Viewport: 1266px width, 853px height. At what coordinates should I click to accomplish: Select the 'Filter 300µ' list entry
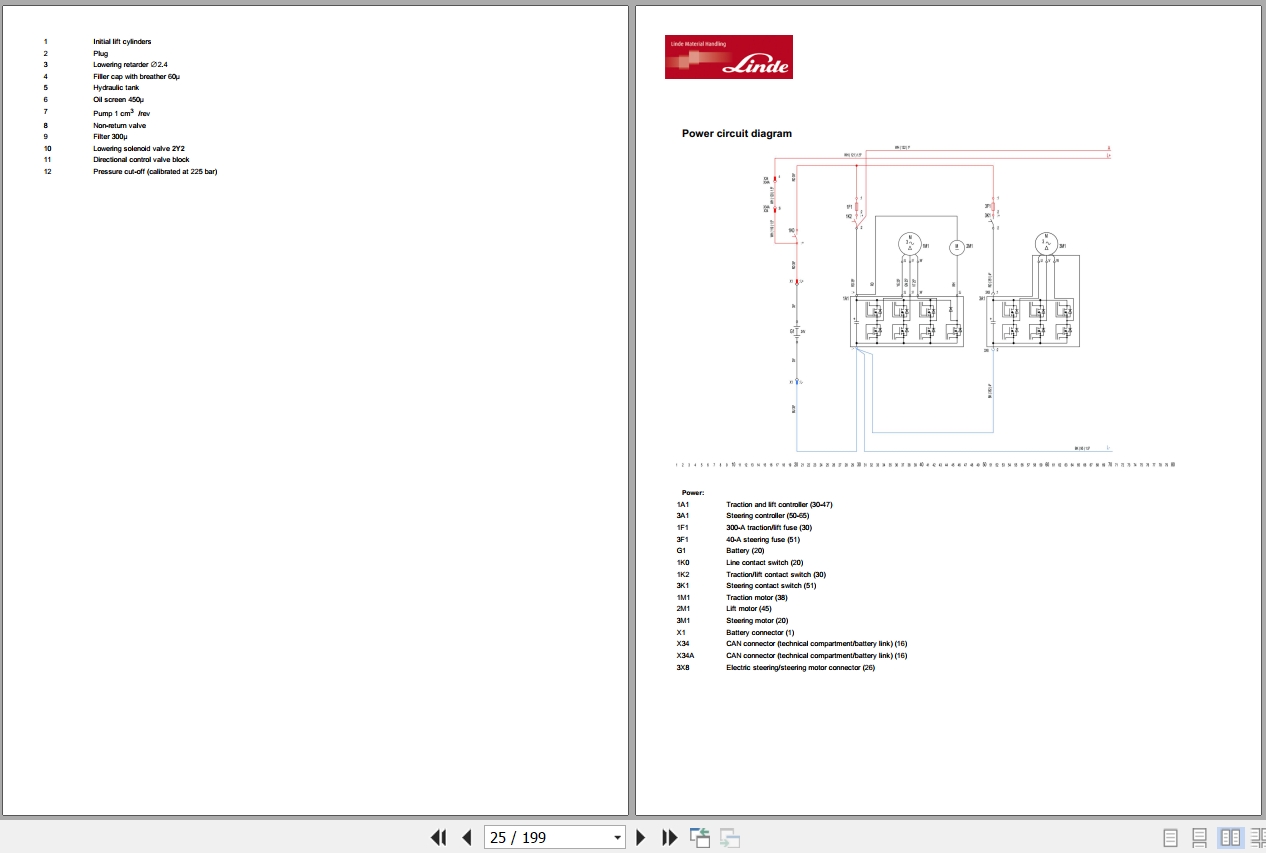[110, 136]
